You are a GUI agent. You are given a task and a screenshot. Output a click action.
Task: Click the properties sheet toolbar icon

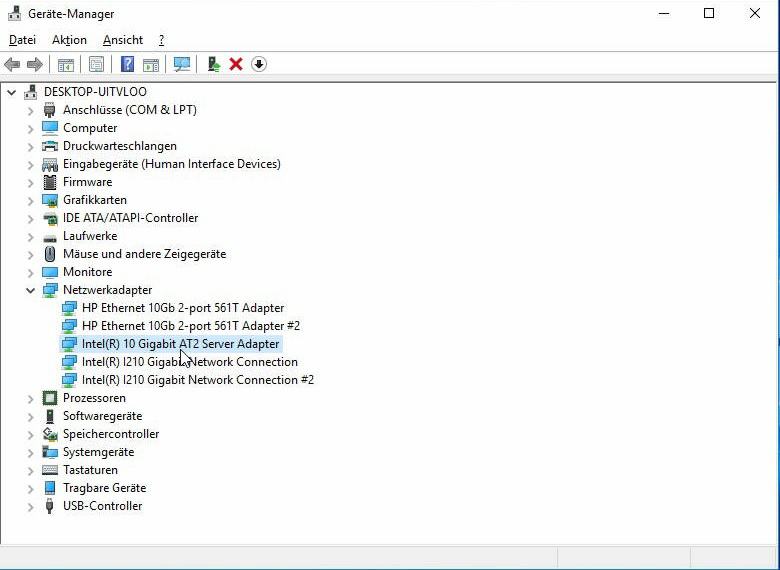(96, 64)
